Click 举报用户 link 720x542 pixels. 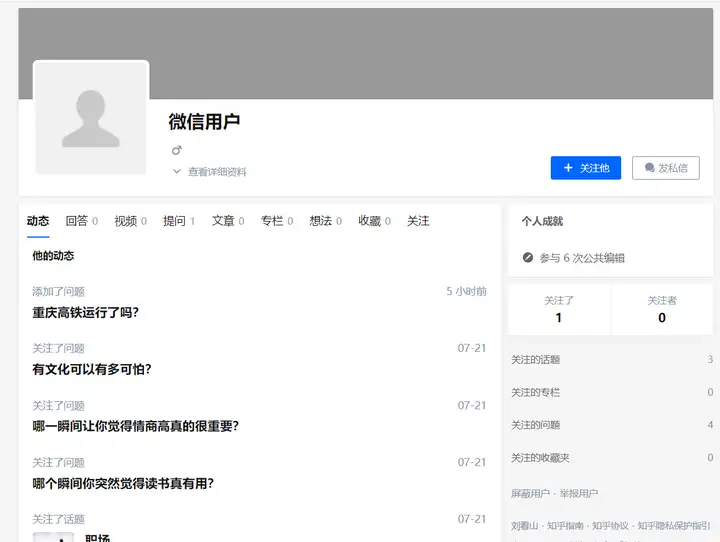(x=579, y=493)
